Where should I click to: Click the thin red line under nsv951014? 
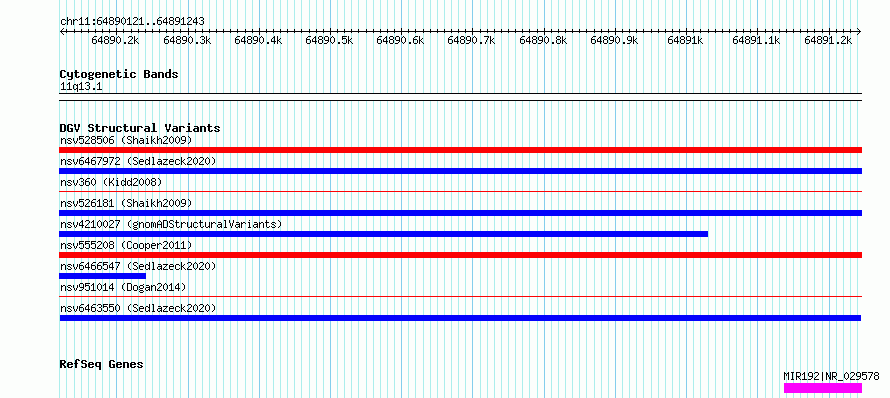(460, 297)
